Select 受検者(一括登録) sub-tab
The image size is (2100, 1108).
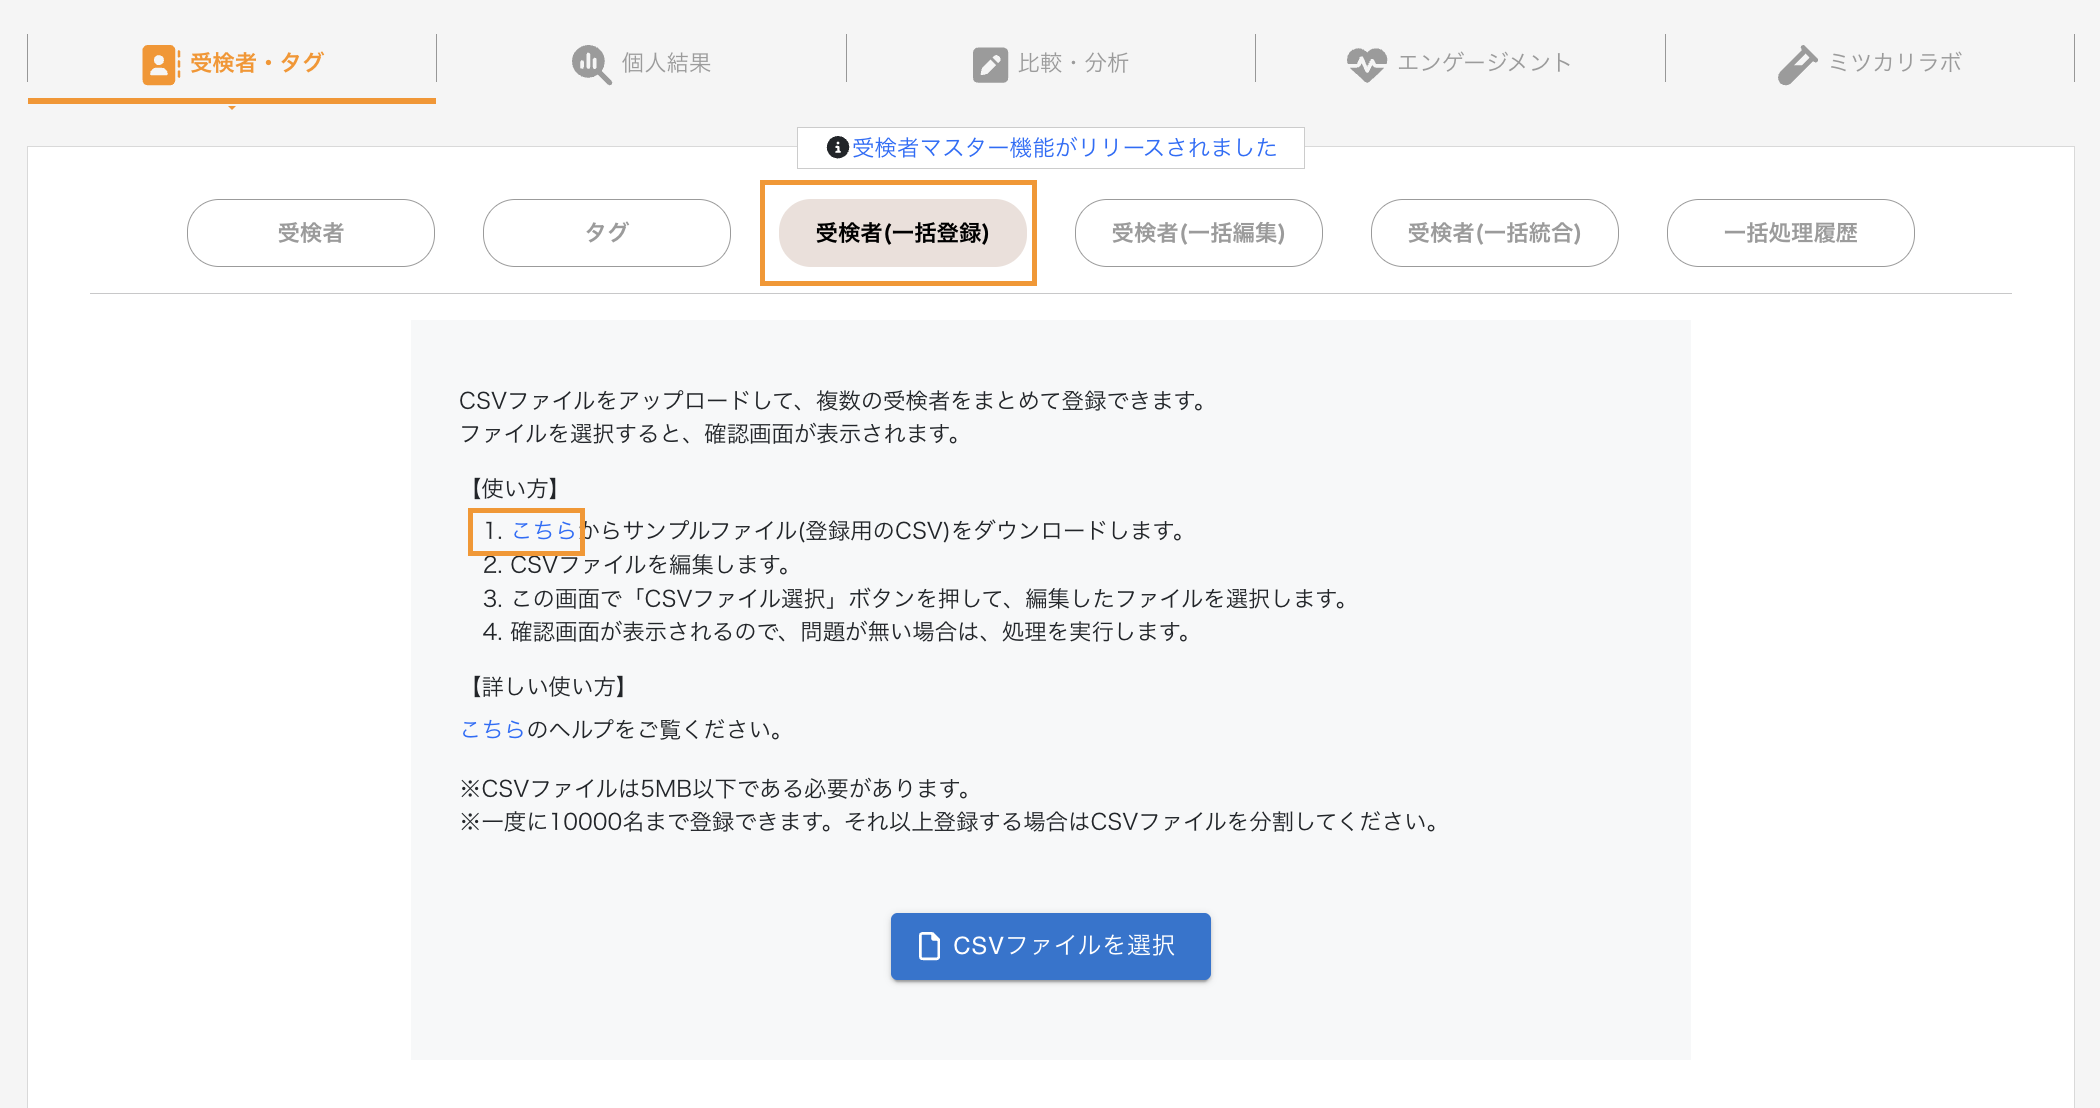click(x=902, y=233)
